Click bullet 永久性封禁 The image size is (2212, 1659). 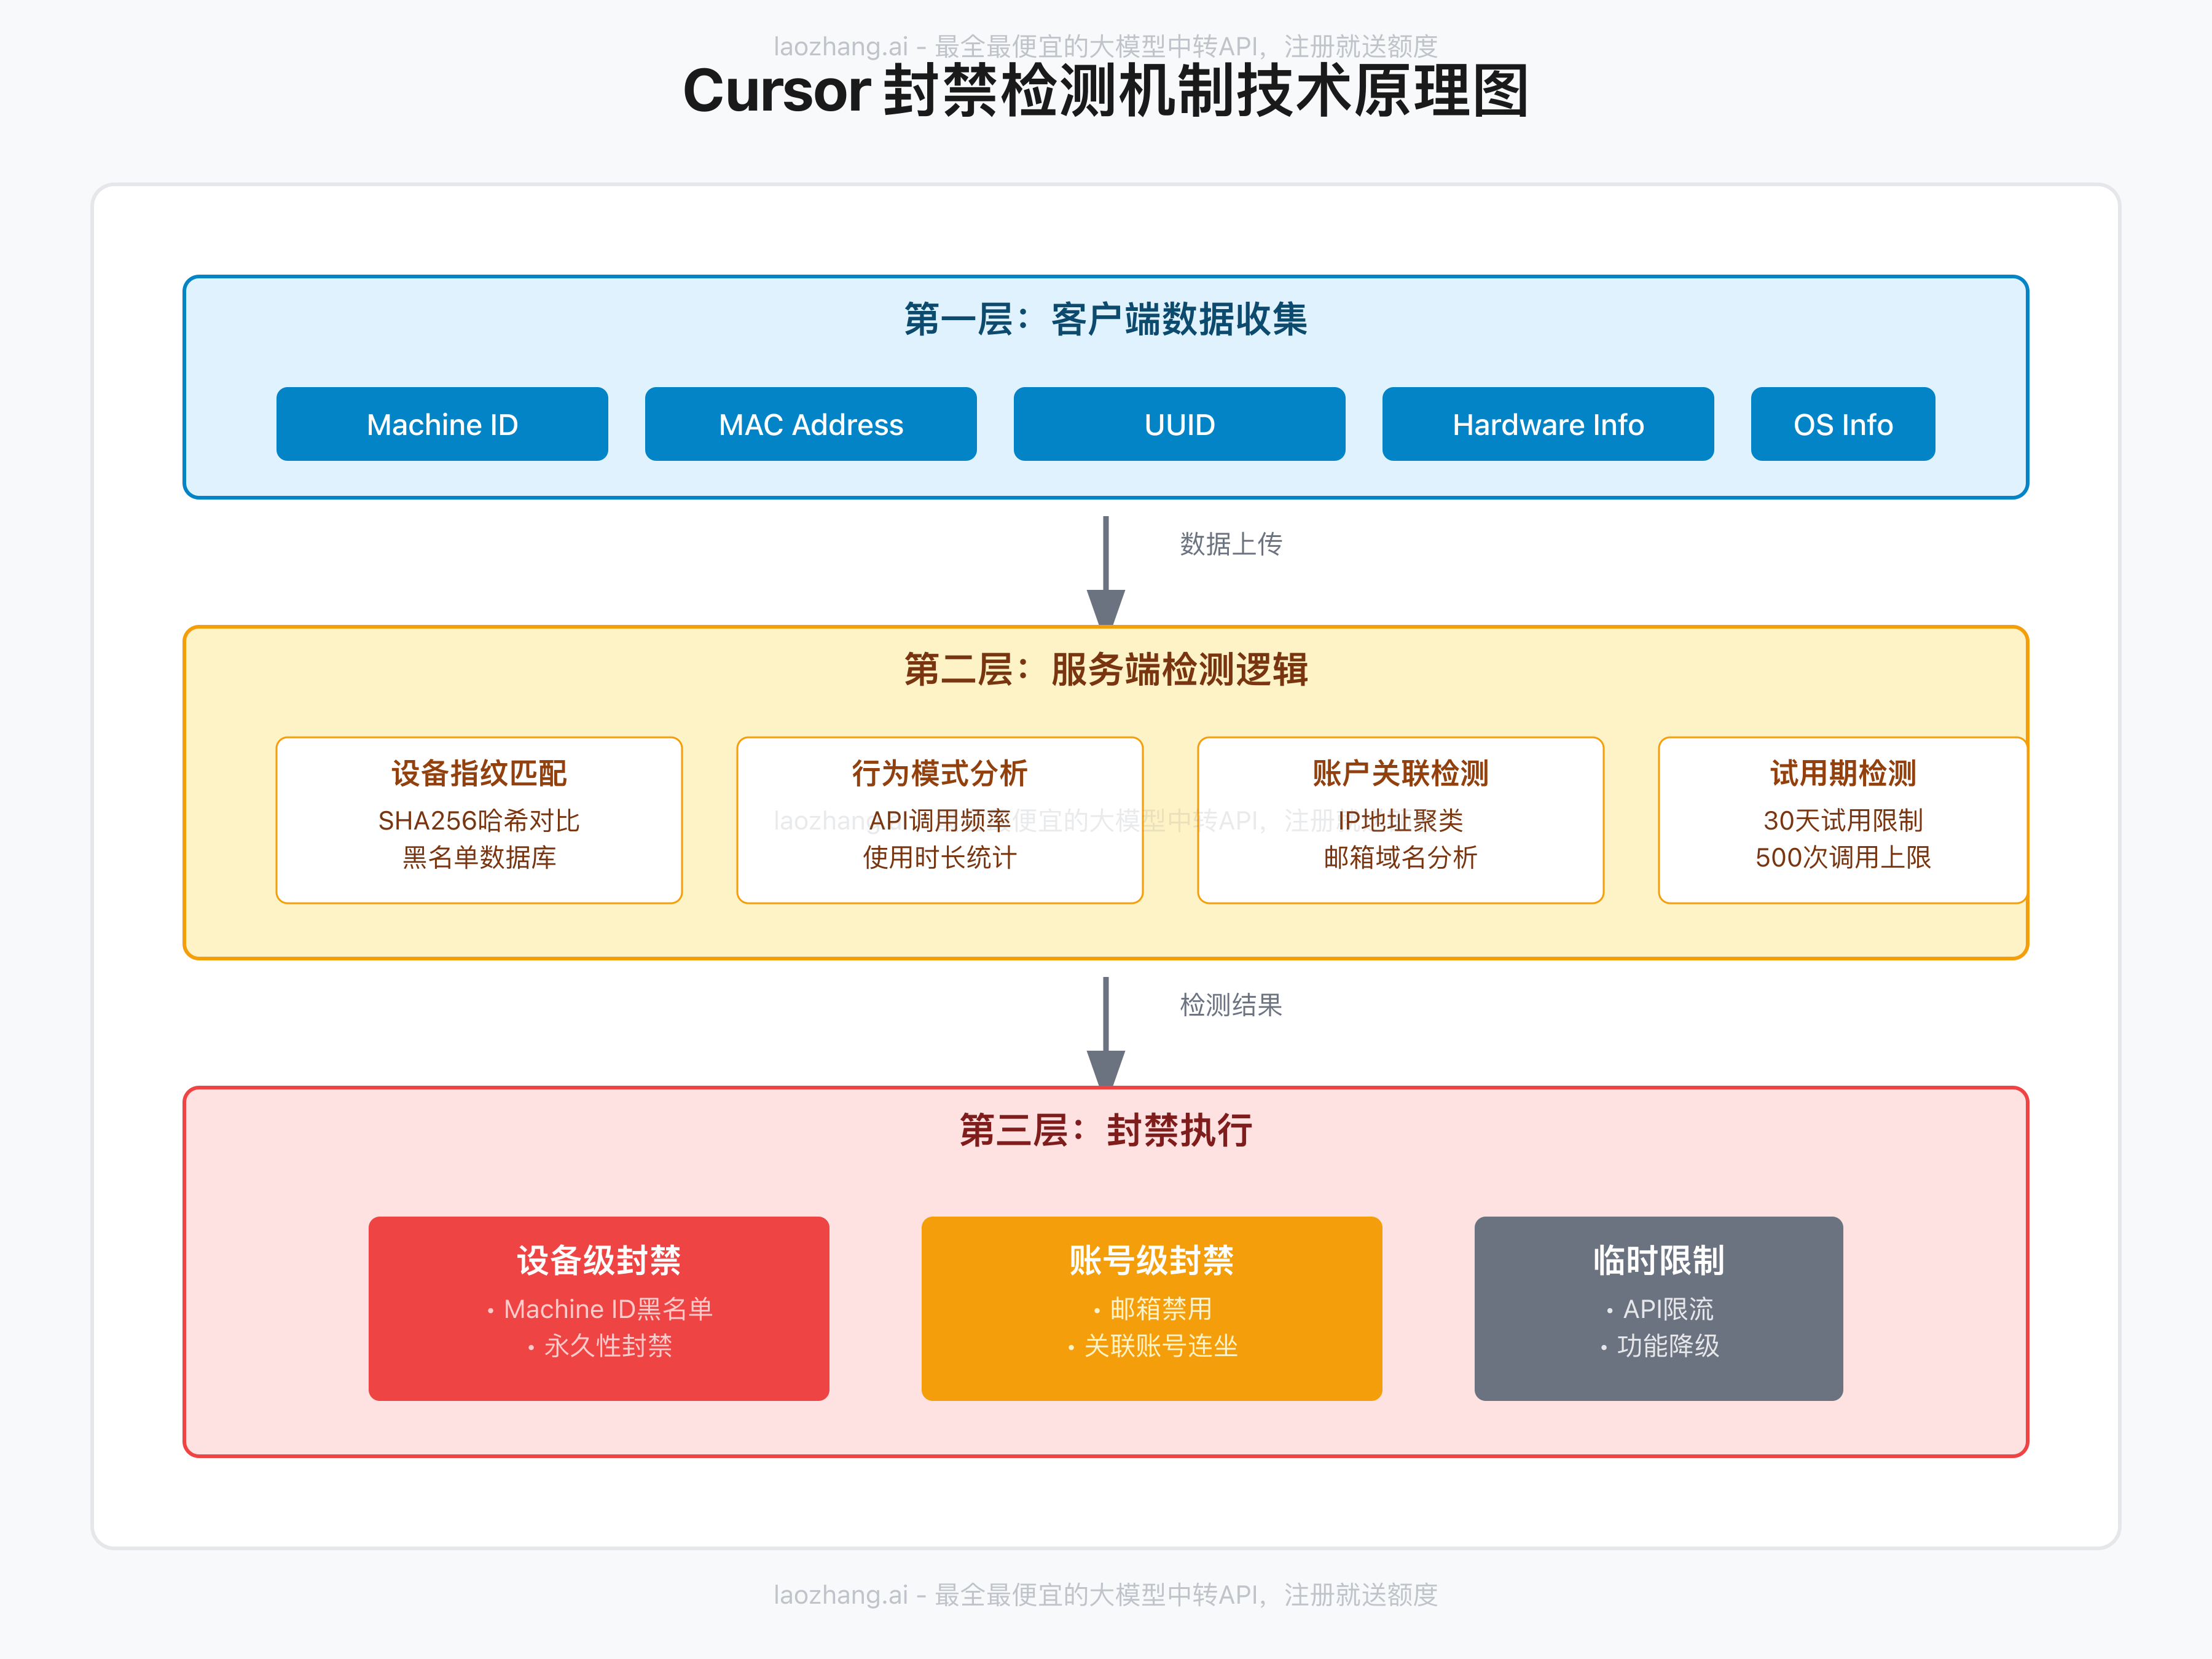point(599,1346)
